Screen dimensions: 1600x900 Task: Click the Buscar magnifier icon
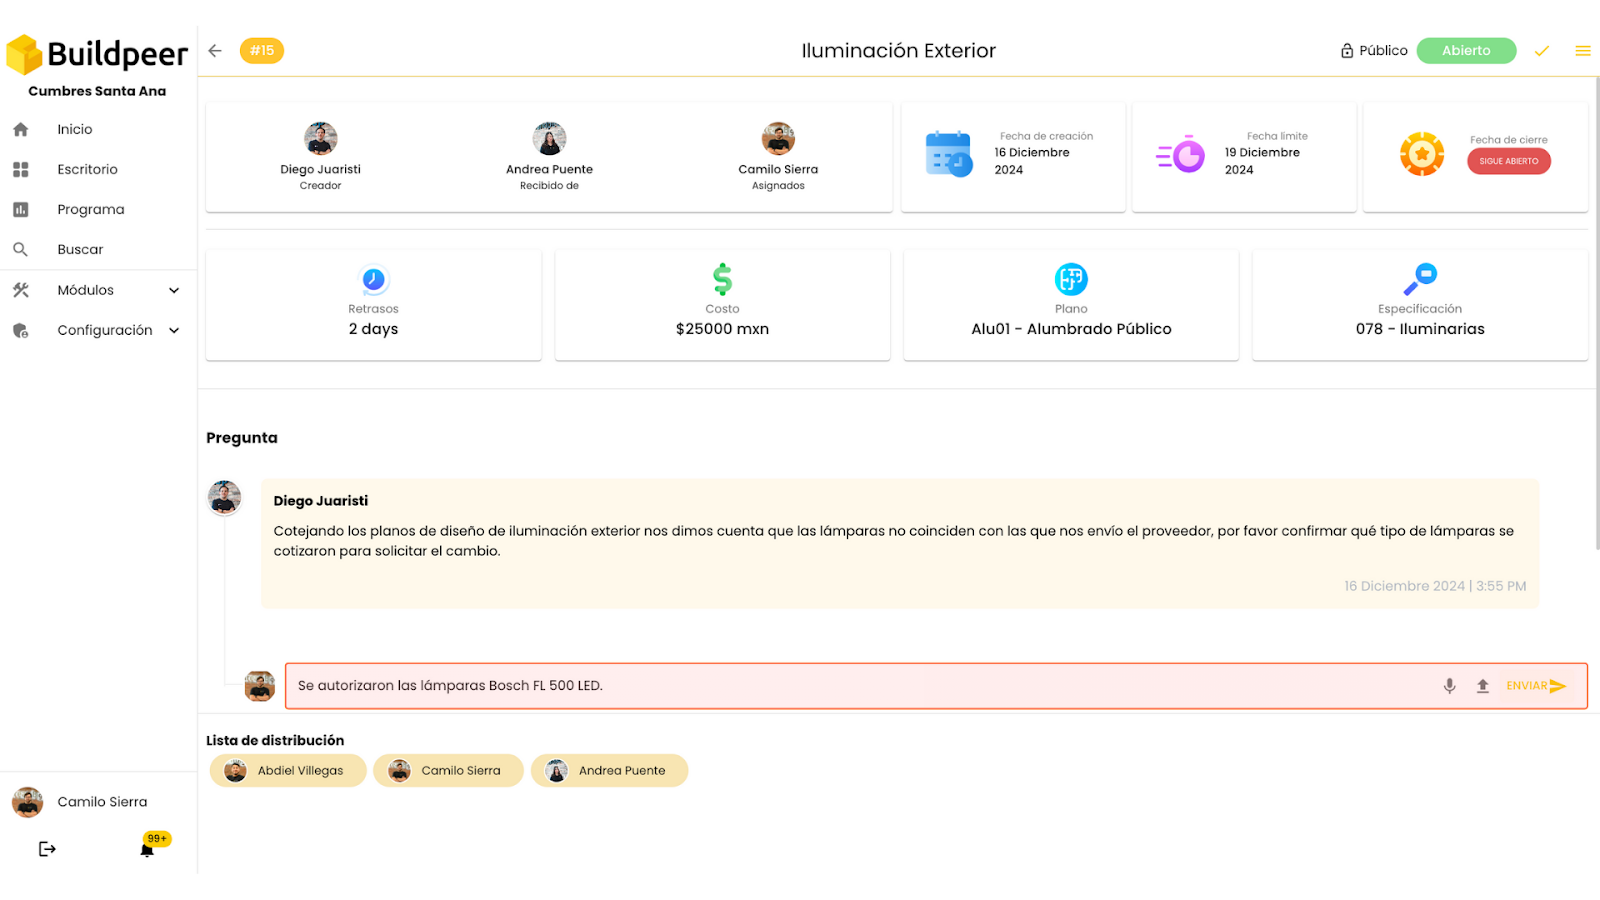coord(21,250)
